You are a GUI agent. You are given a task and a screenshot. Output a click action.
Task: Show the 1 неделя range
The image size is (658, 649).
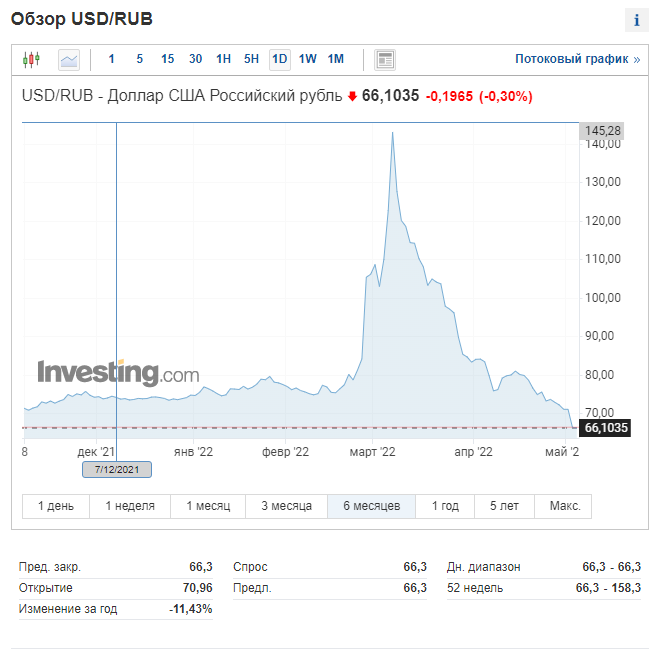(x=130, y=506)
